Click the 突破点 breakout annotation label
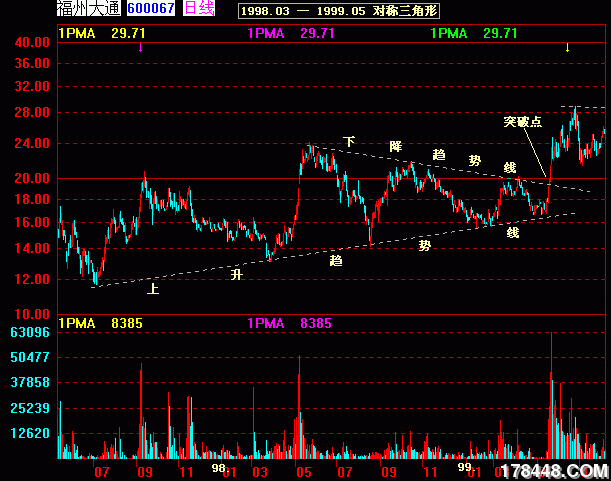 pyautogui.click(x=522, y=122)
